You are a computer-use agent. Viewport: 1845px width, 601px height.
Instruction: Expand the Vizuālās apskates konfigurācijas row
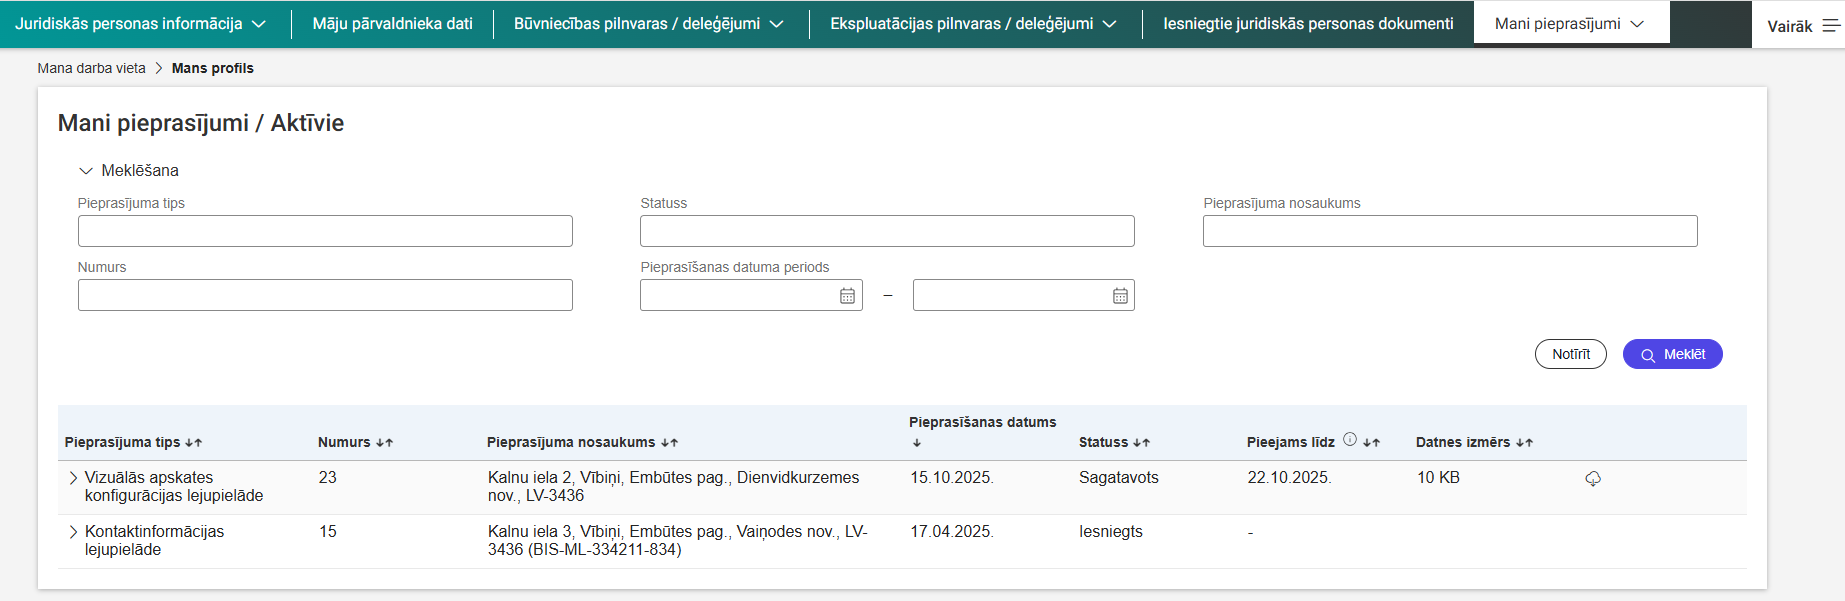[x=73, y=478]
